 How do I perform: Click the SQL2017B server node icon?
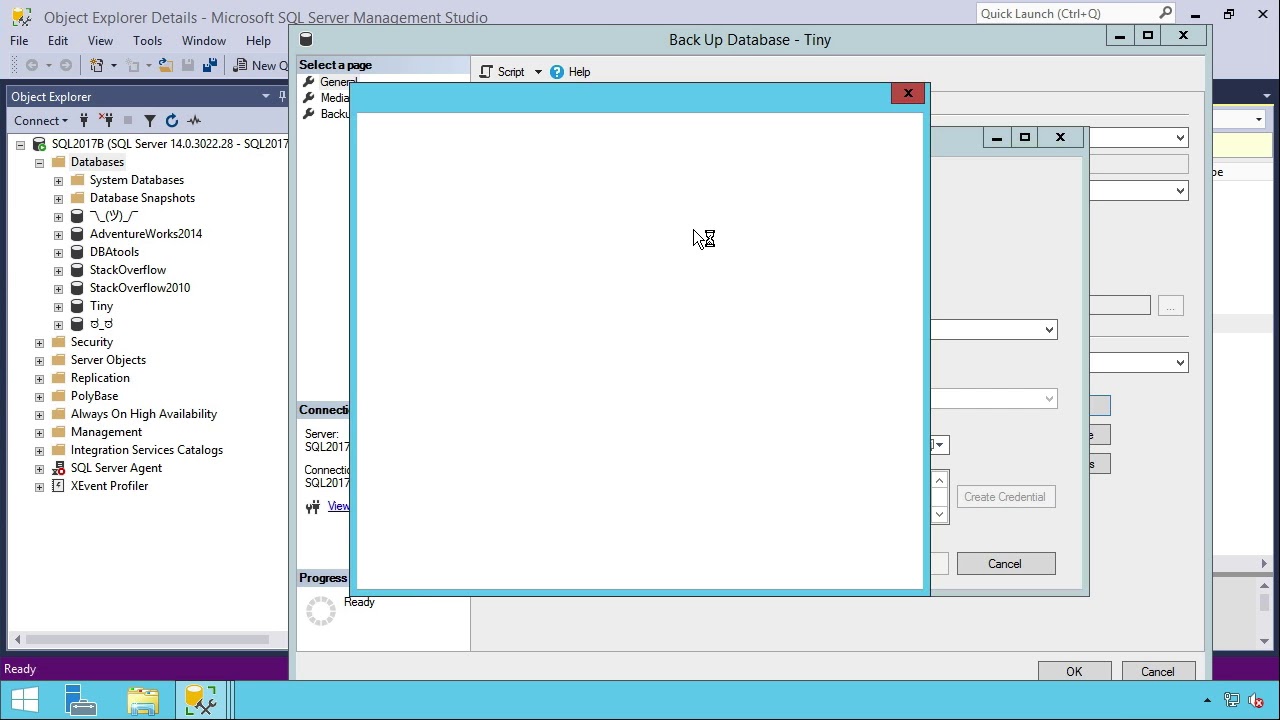tap(39, 144)
